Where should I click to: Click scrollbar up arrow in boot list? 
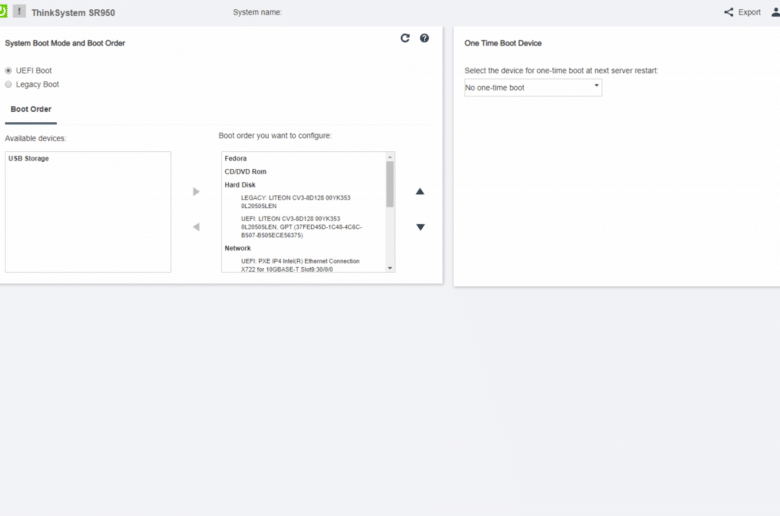pyautogui.click(x=390, y=157)
